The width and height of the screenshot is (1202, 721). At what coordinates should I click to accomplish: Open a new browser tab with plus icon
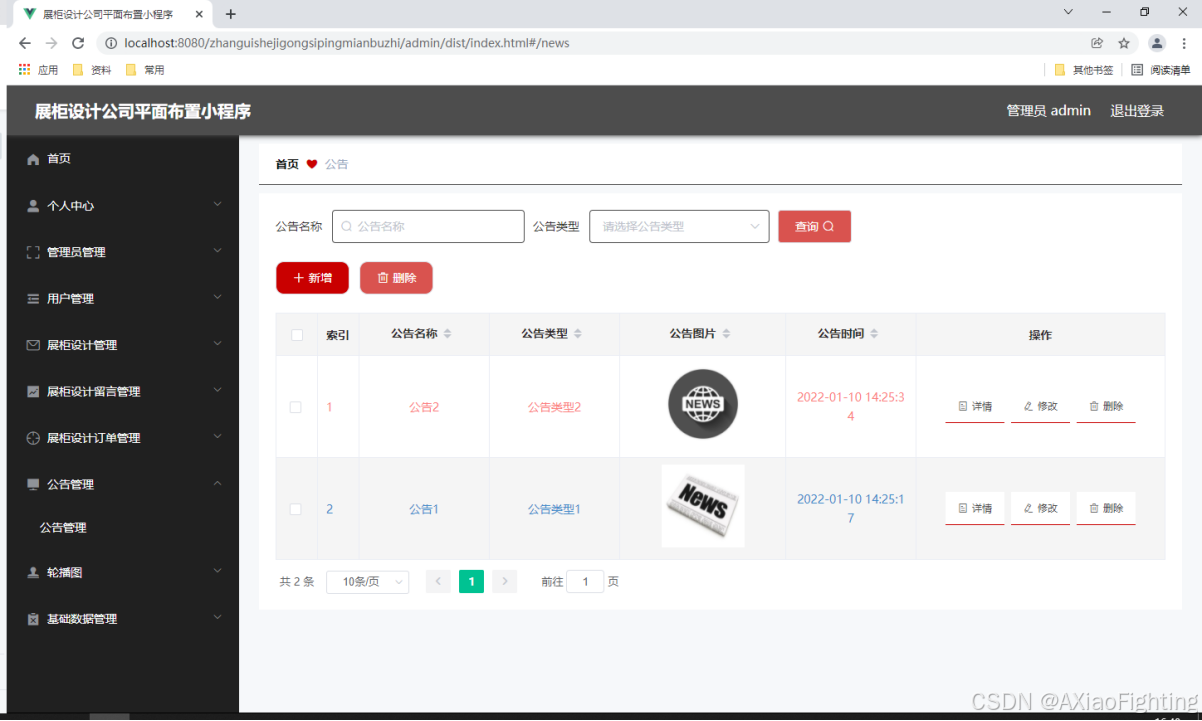(231, 14)
